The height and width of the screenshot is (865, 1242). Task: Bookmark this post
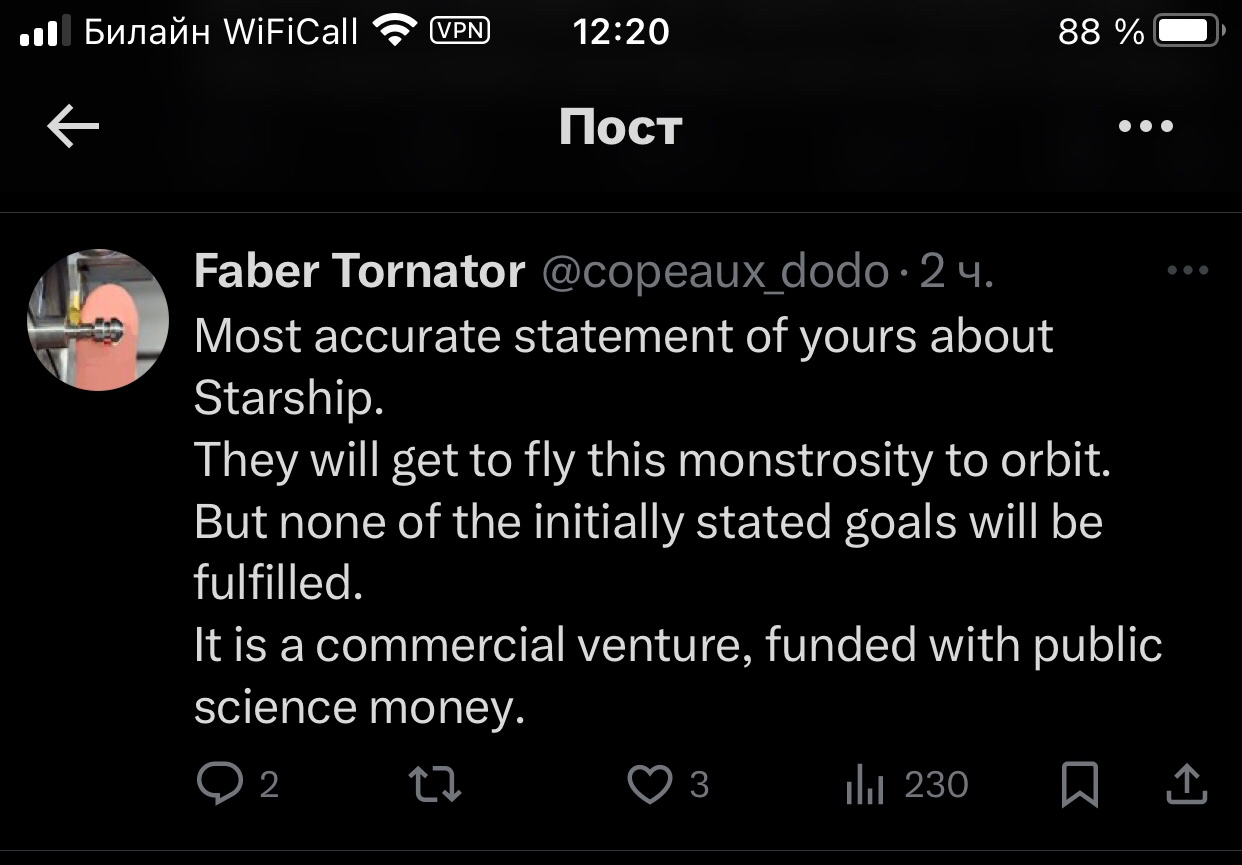click(x=1079, y=784)
